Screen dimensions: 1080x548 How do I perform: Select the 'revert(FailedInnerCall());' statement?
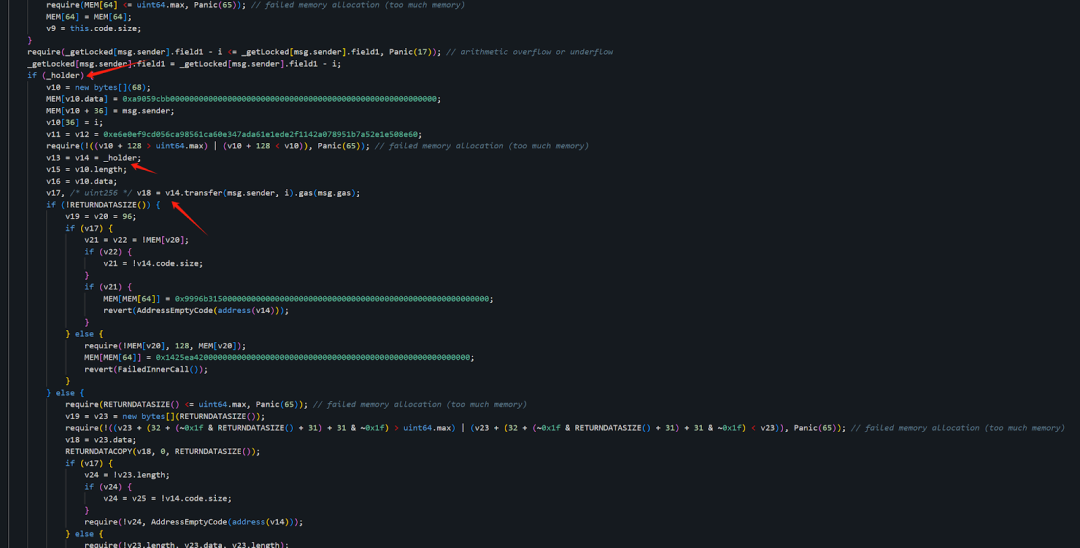146,369
